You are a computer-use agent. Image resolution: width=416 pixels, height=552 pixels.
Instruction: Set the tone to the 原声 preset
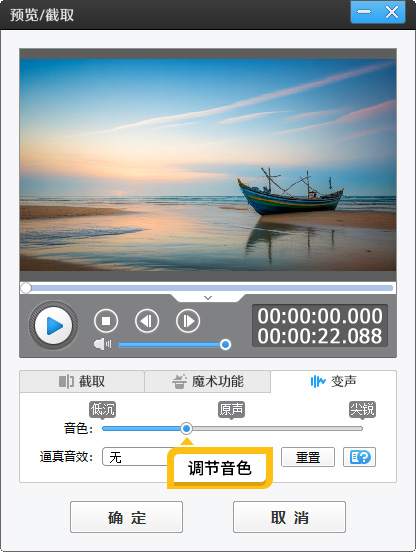231,409
